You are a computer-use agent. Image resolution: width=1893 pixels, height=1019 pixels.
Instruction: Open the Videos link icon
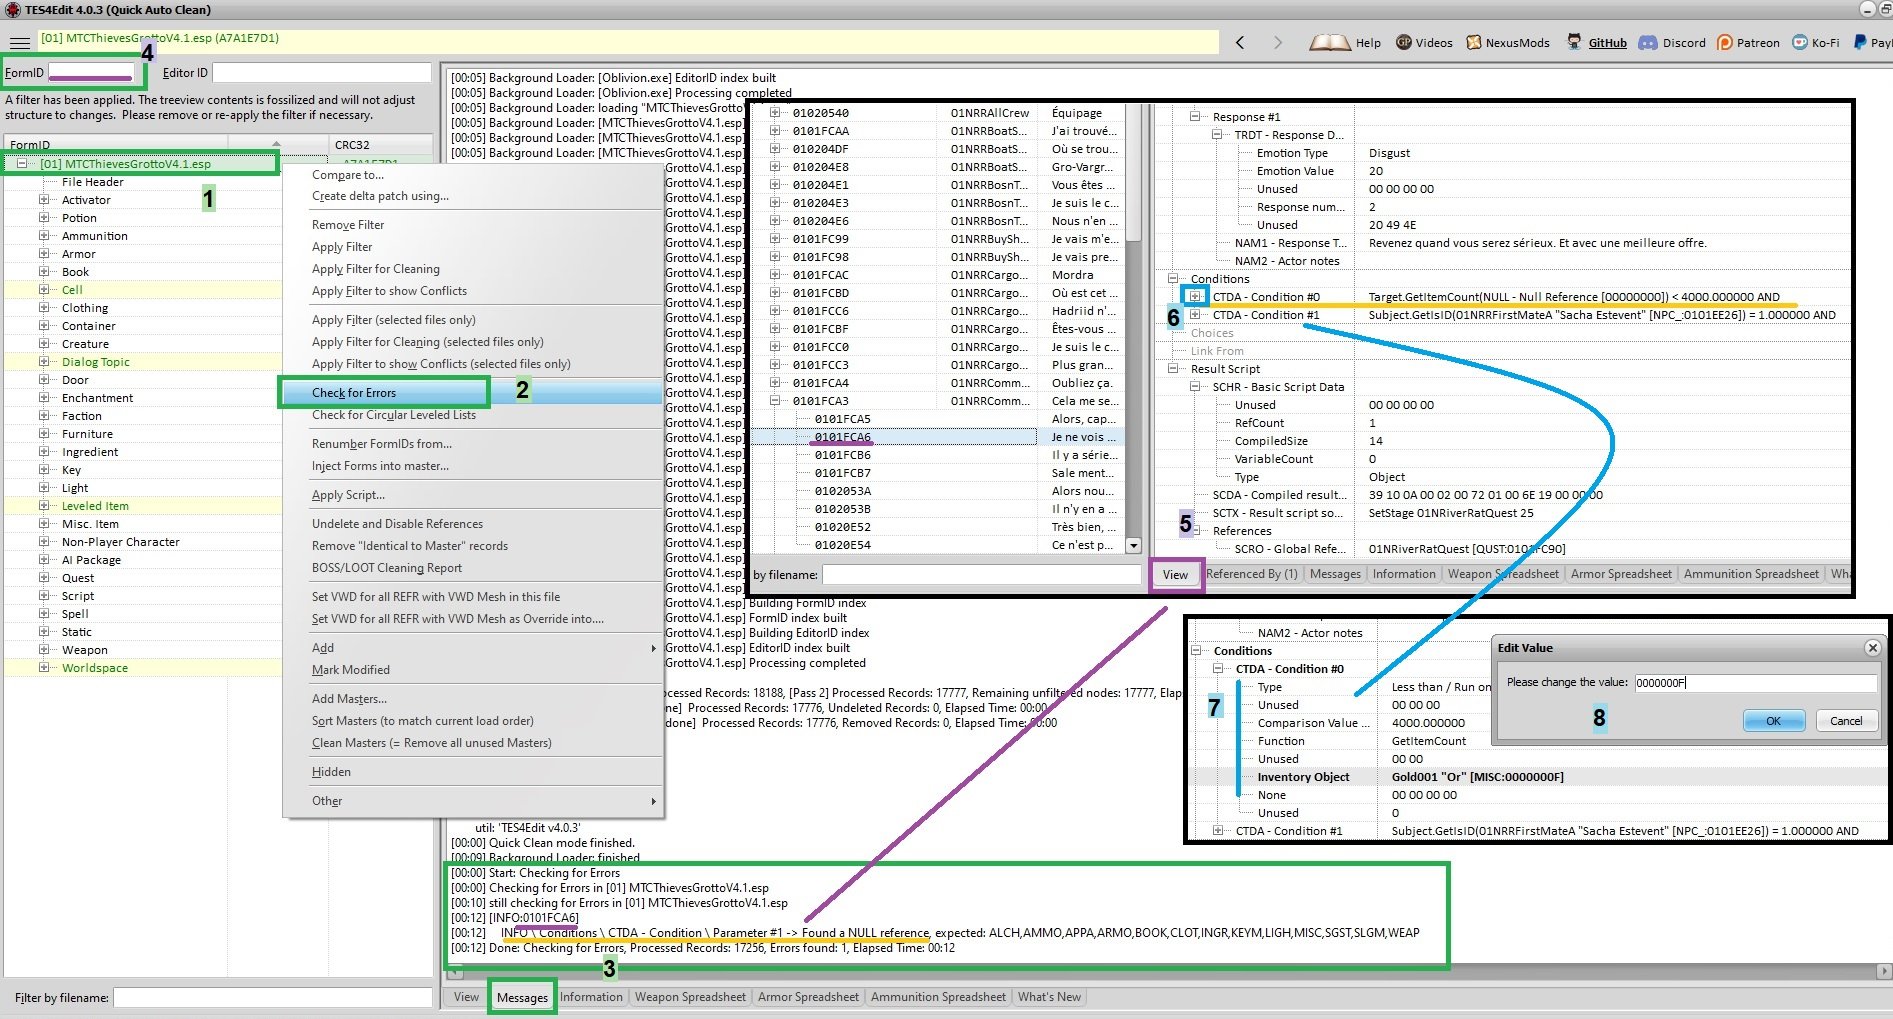click(x=1404, y=43)
